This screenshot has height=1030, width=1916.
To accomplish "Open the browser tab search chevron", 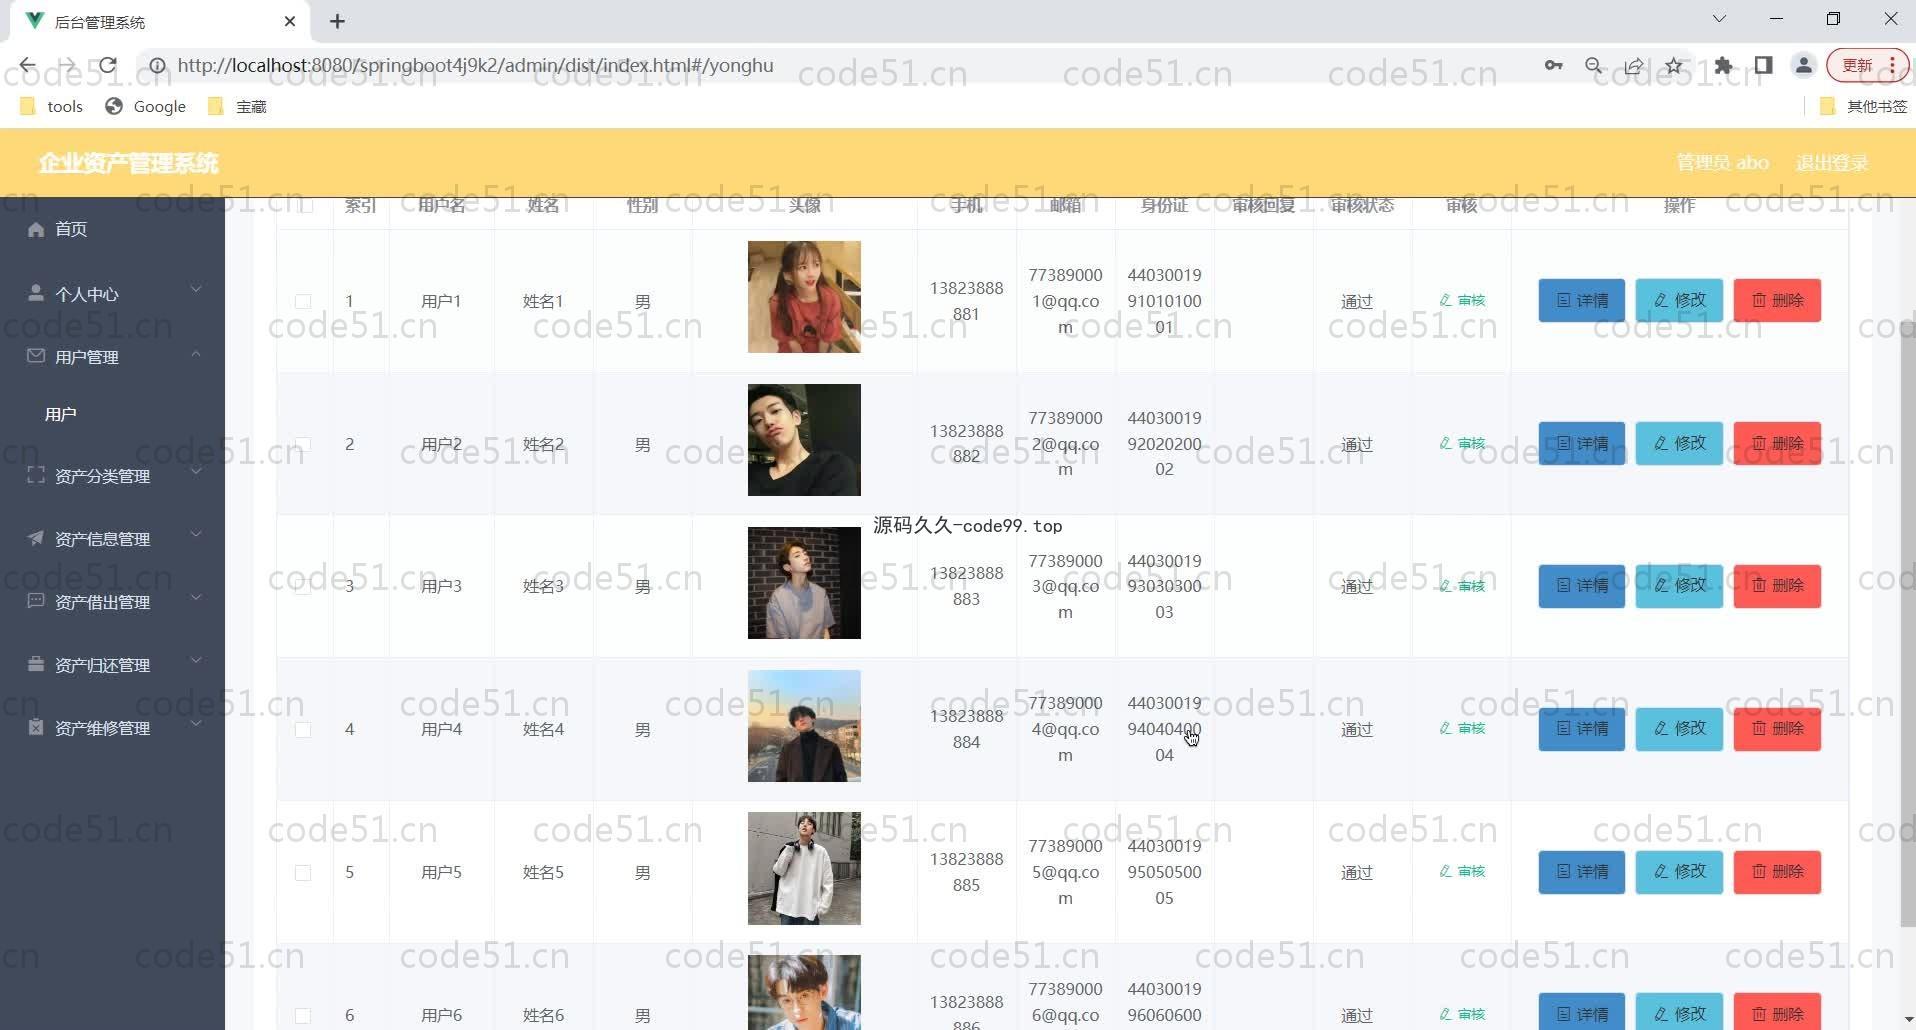I will click(1719, 19).
